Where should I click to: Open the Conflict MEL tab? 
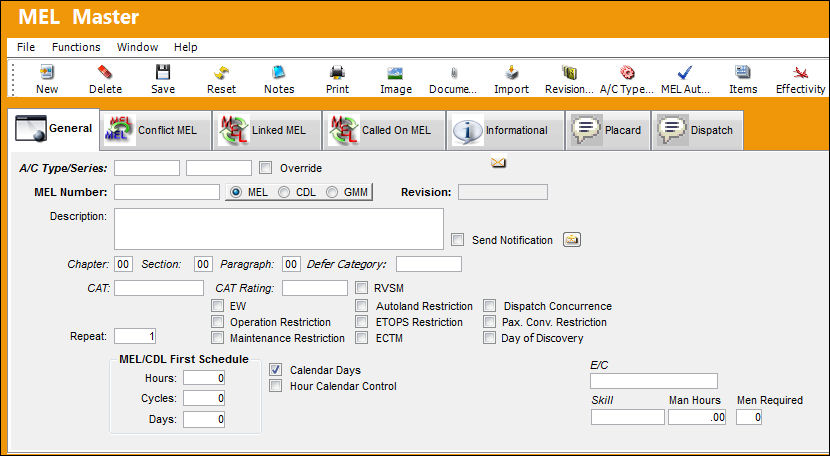(x=156, y=130)
